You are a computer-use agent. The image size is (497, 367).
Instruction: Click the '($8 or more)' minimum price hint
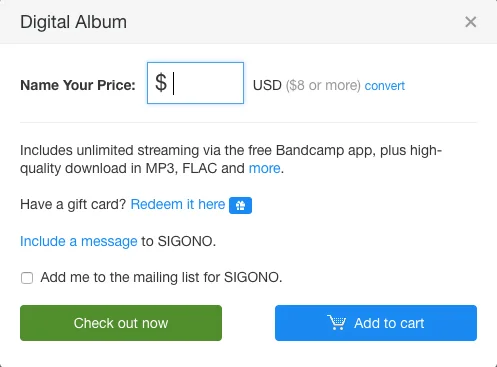click(x=323, y=86)
